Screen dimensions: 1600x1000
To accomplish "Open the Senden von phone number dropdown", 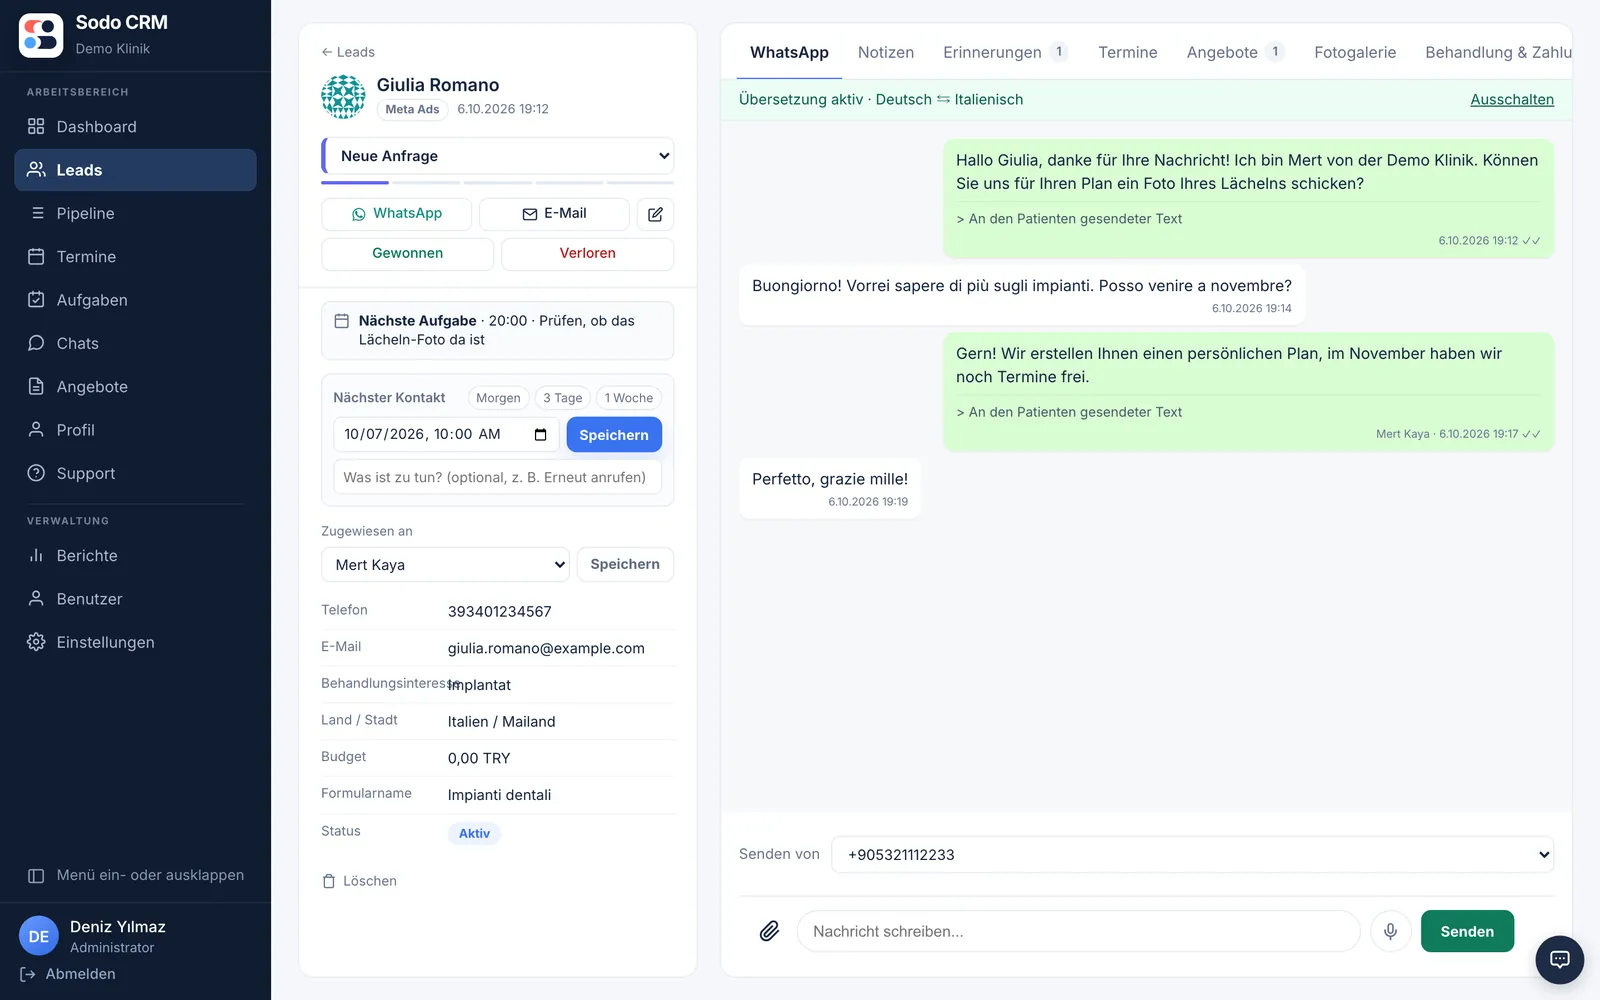I will click(x=1192, y=855).
